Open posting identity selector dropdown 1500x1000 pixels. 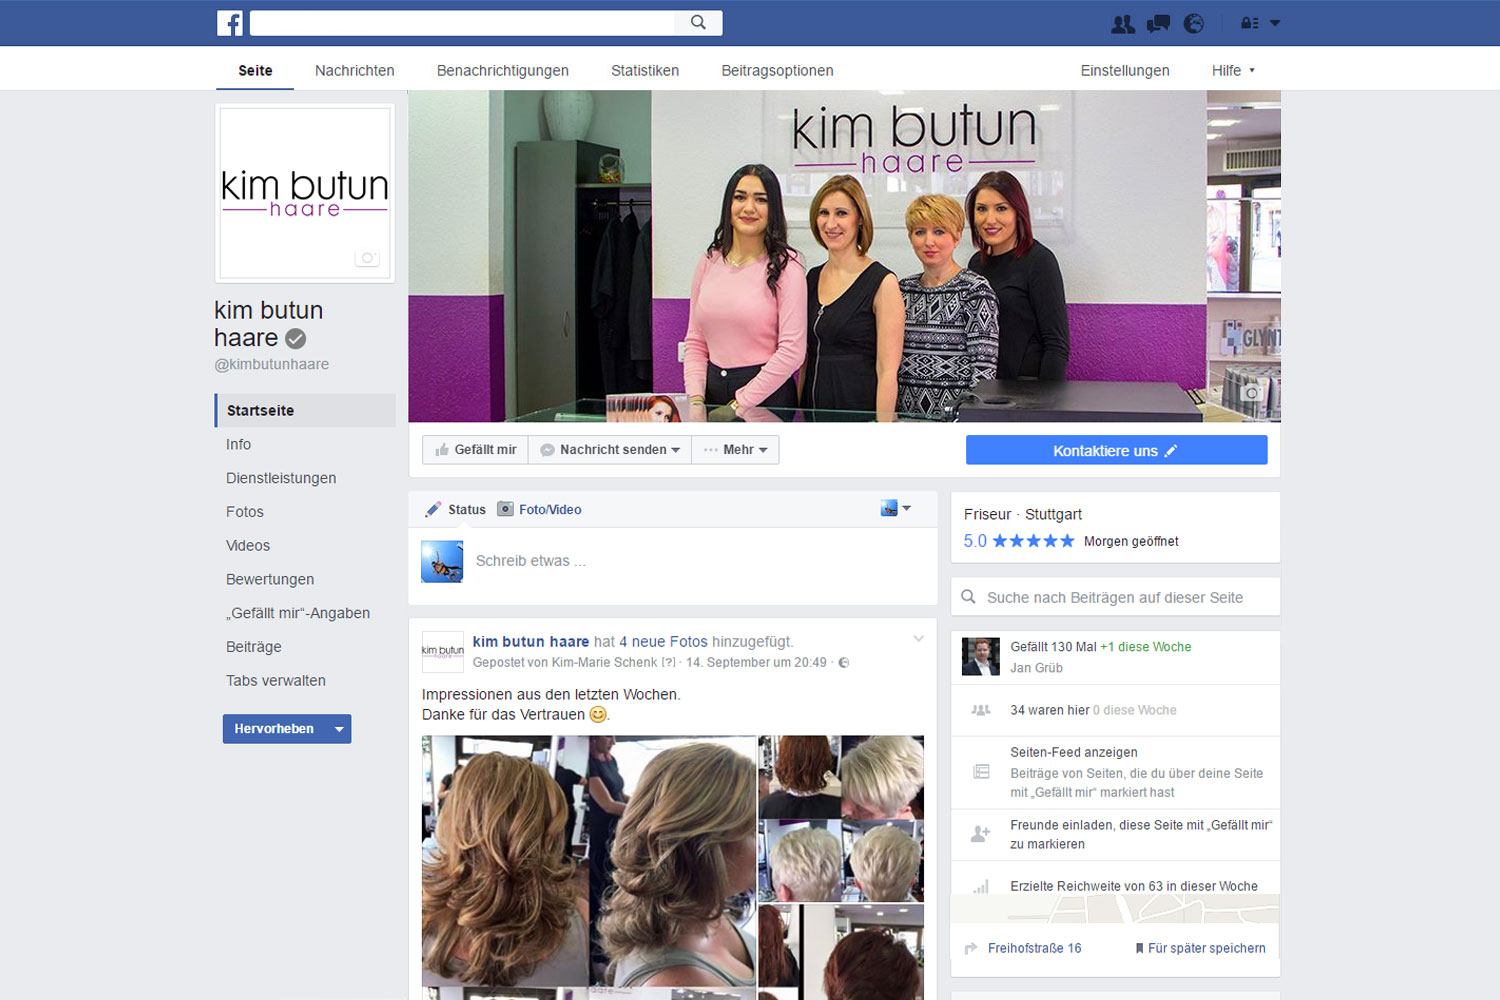point(895,508)
